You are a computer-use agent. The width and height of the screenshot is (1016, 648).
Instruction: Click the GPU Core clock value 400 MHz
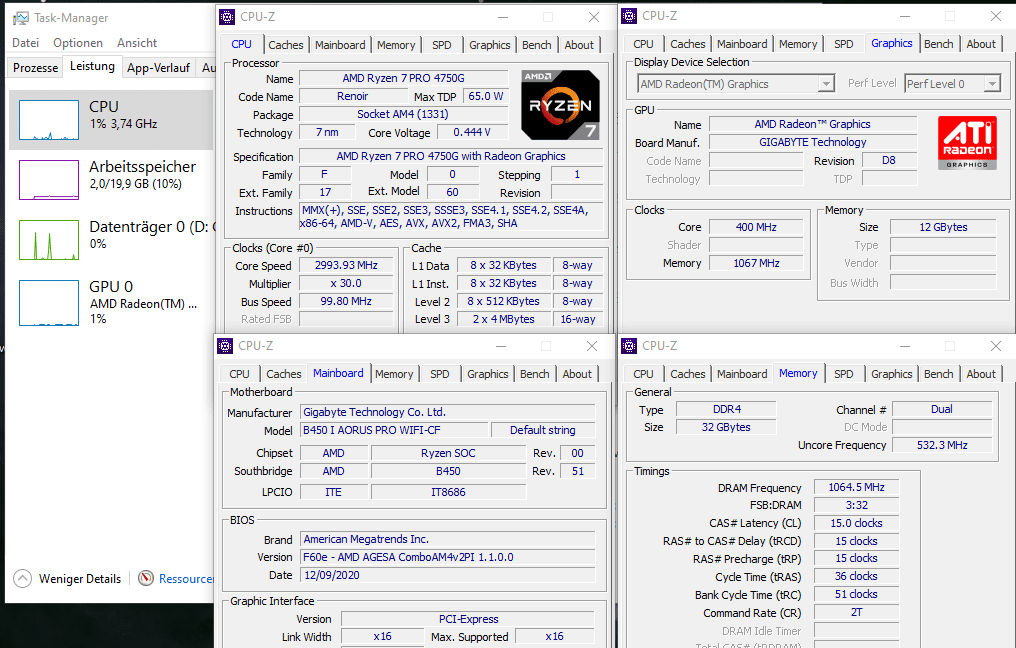pyautogui.click(x=756, y=227)
